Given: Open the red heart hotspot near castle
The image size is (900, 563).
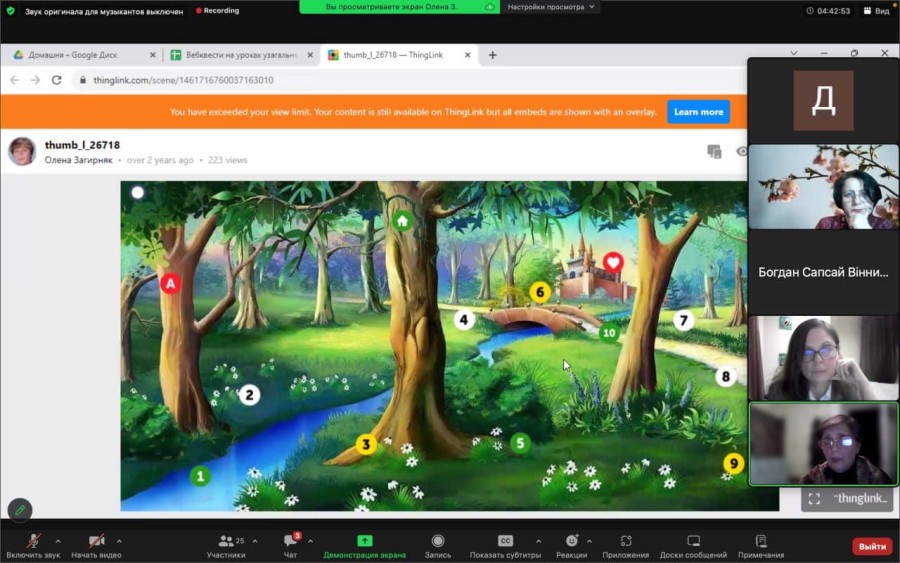Looking at the screenshot, I should pos(613,263).
